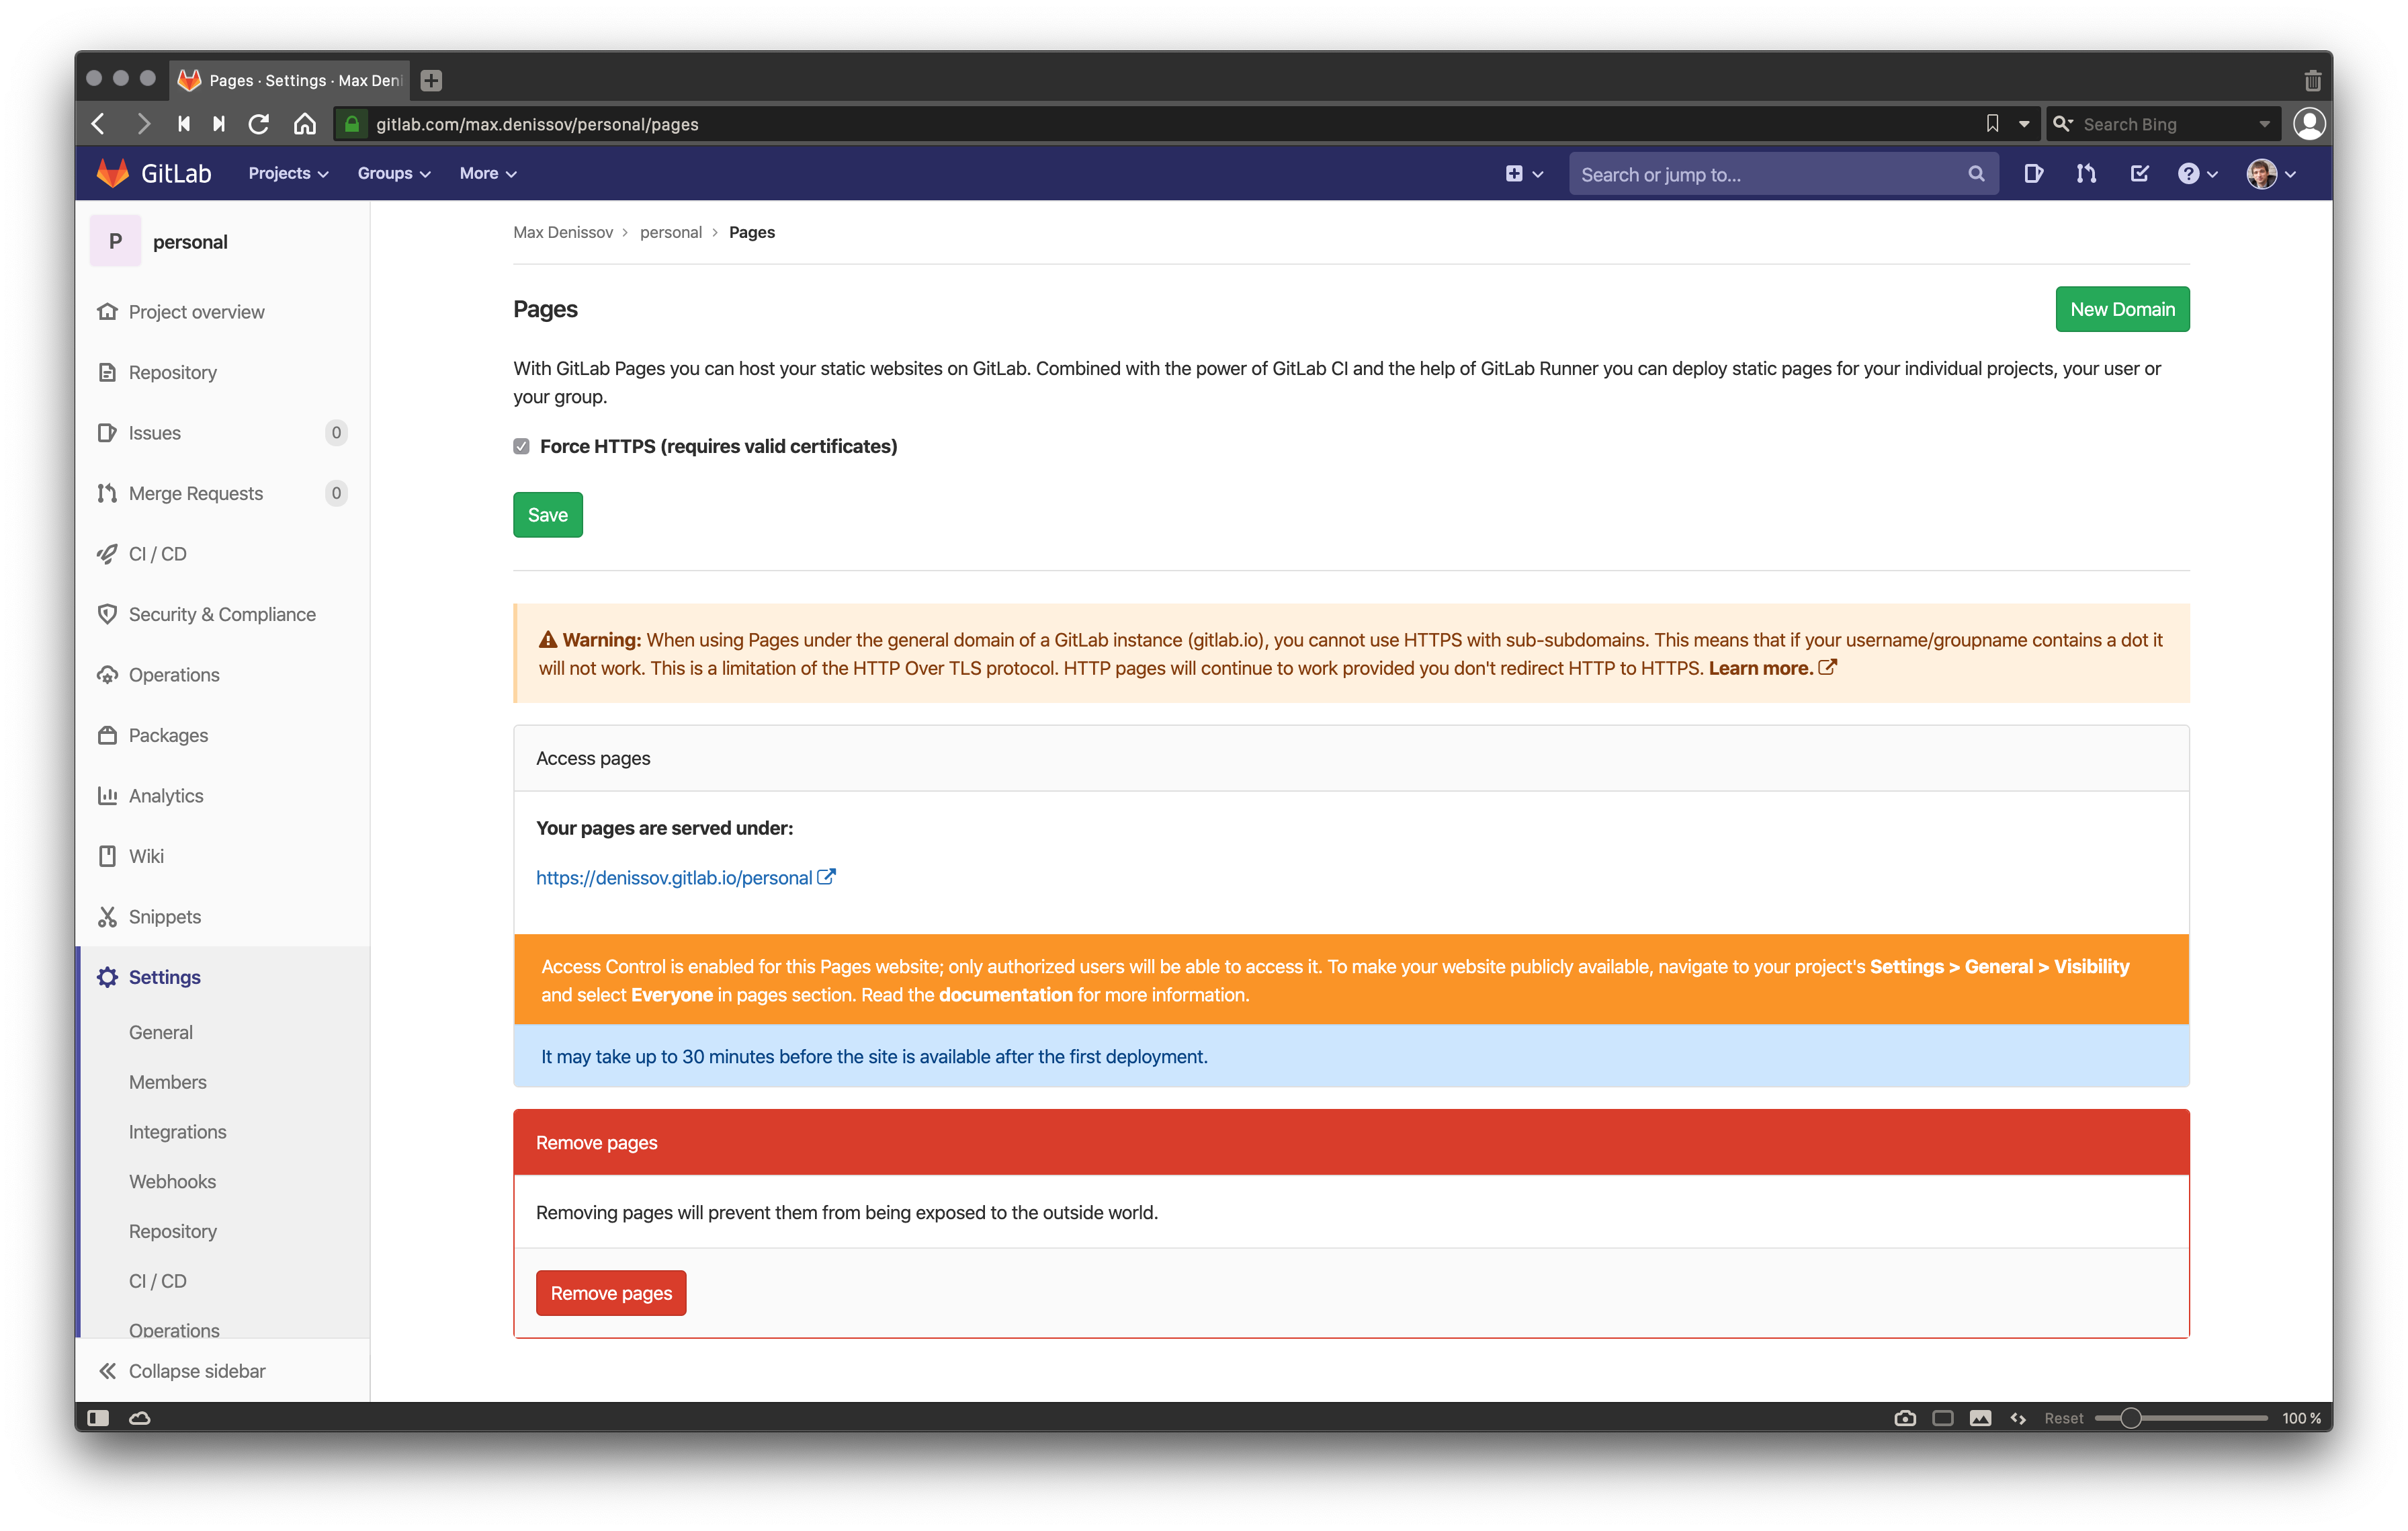
Task: Click the search magnifier icon in GitLab search
Action: 1976,174
